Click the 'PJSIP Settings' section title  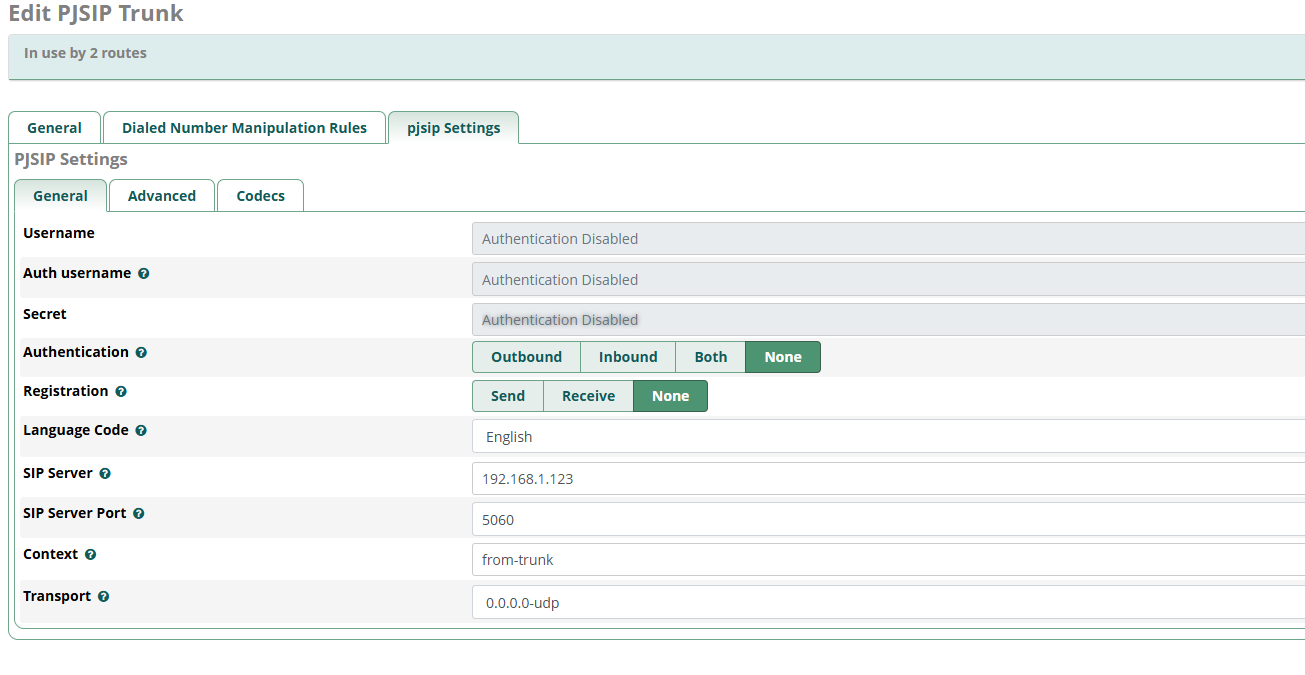click(x=71, y=159)
